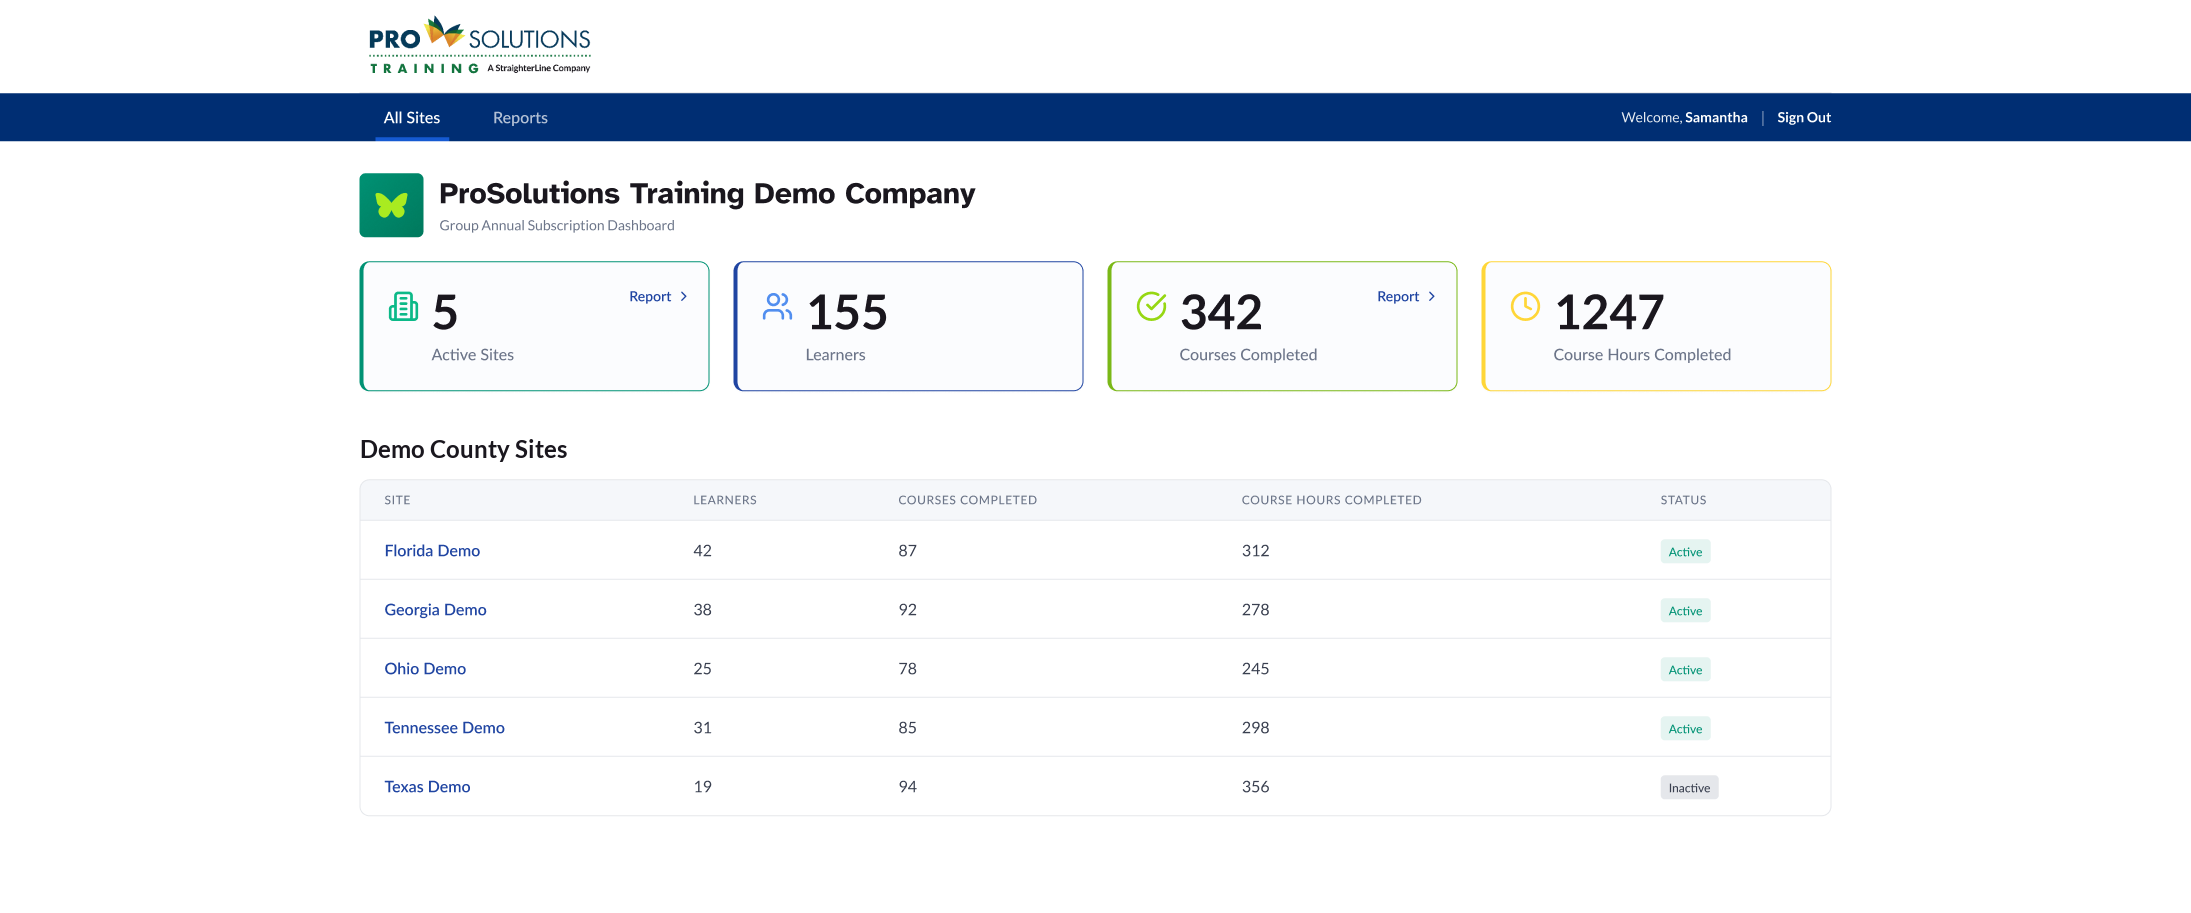Click the ProSolutions Training logo
Screen dimensions: 2191x913
point(480,45)
